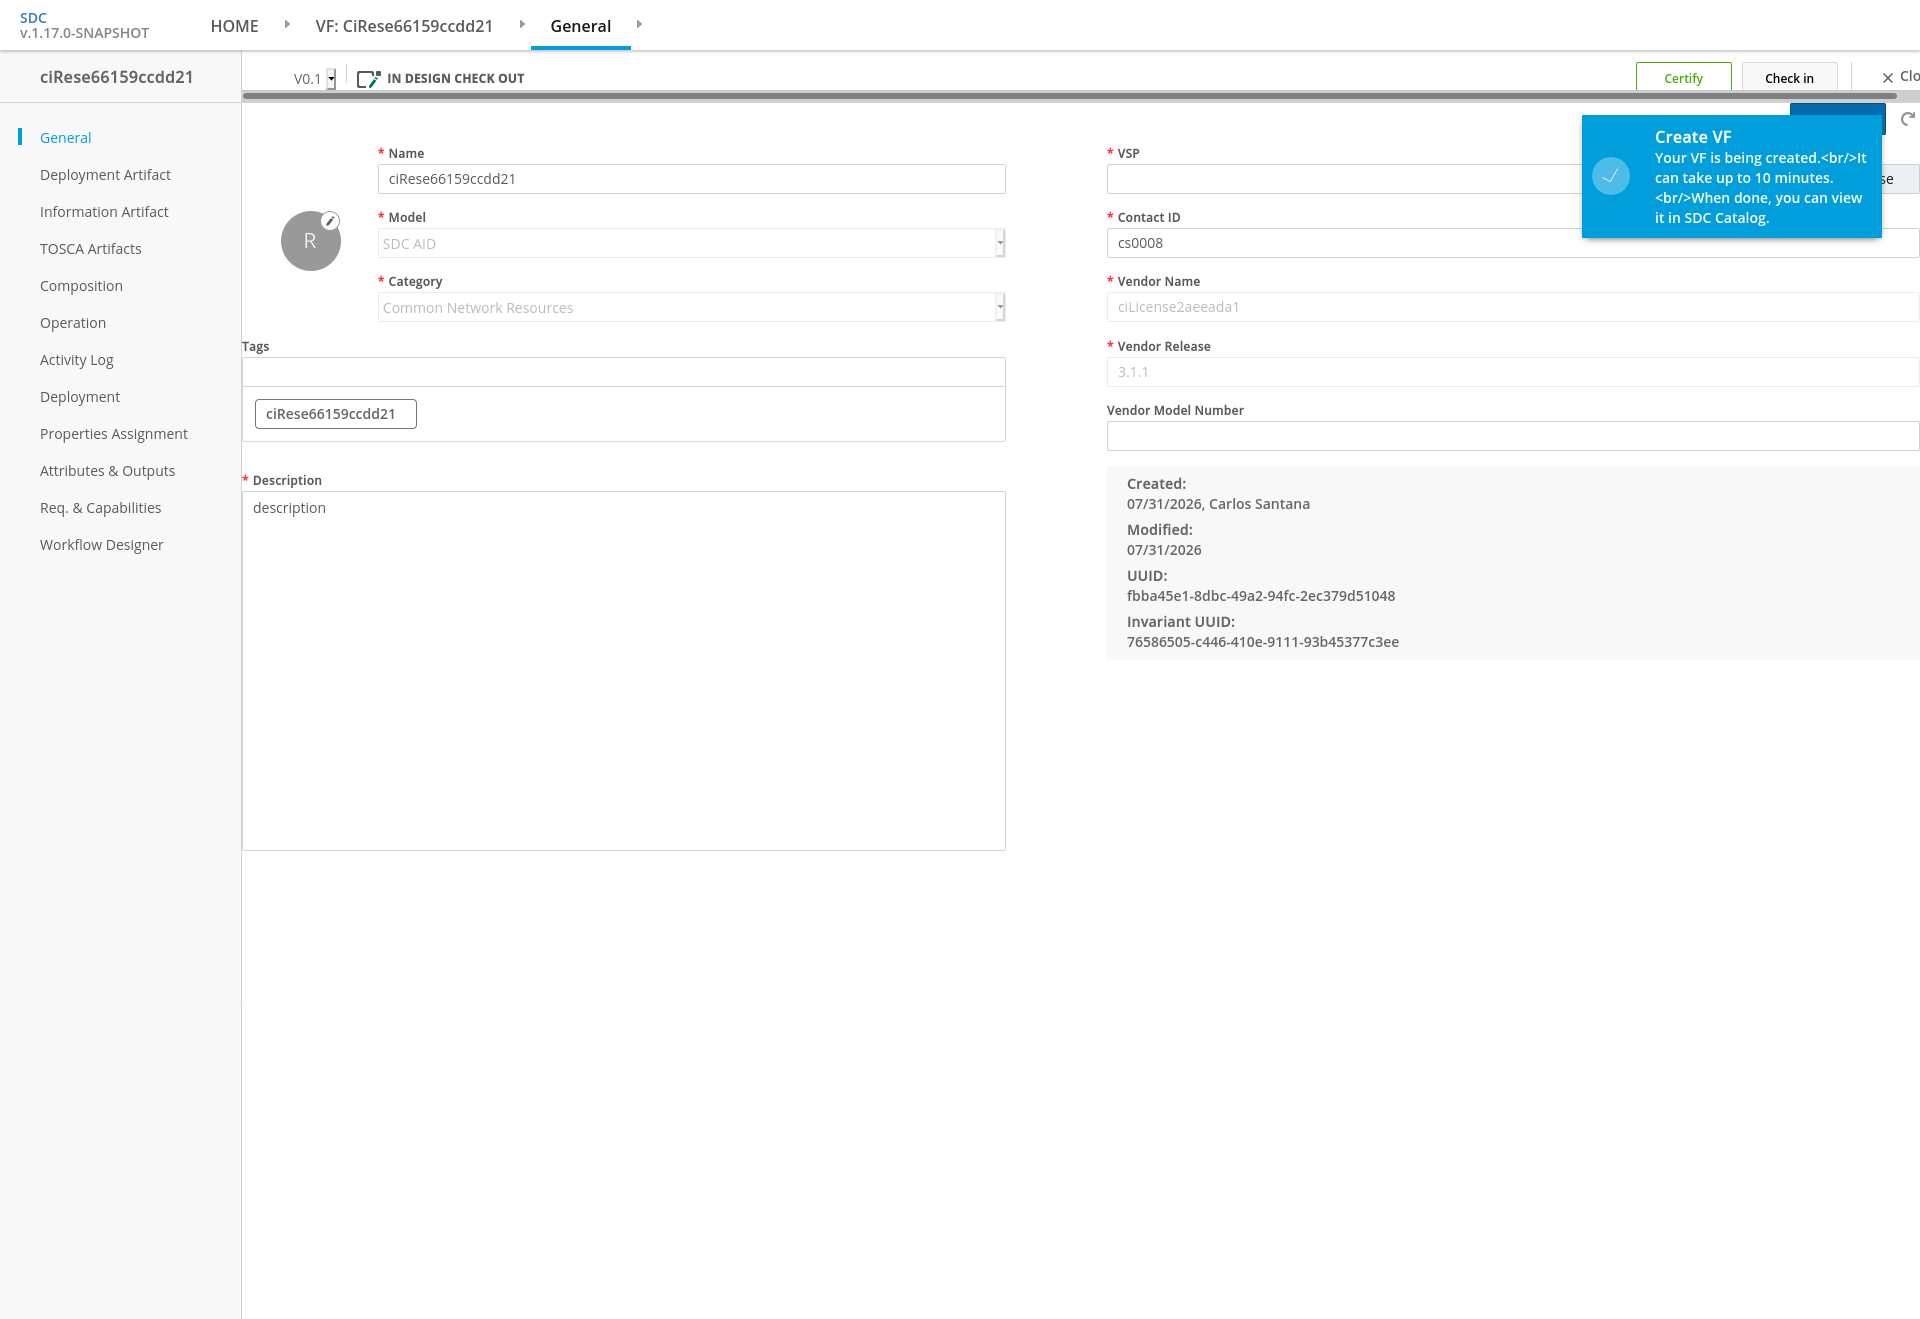Open Composition section
This screenshot has width=1920, height=1319.
[81, 286]
